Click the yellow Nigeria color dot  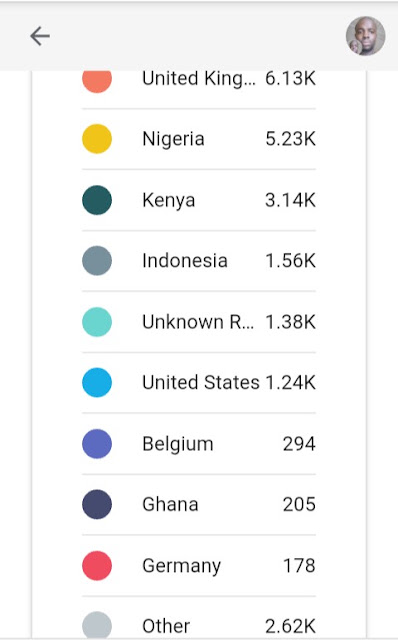click(97, 139)
